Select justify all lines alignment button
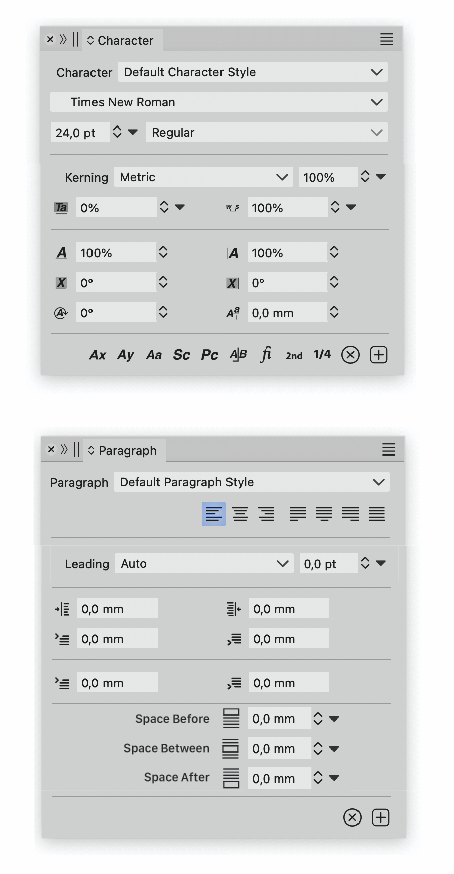The height and width of the screenshot is (874, 454). click(x=377, y=514)
